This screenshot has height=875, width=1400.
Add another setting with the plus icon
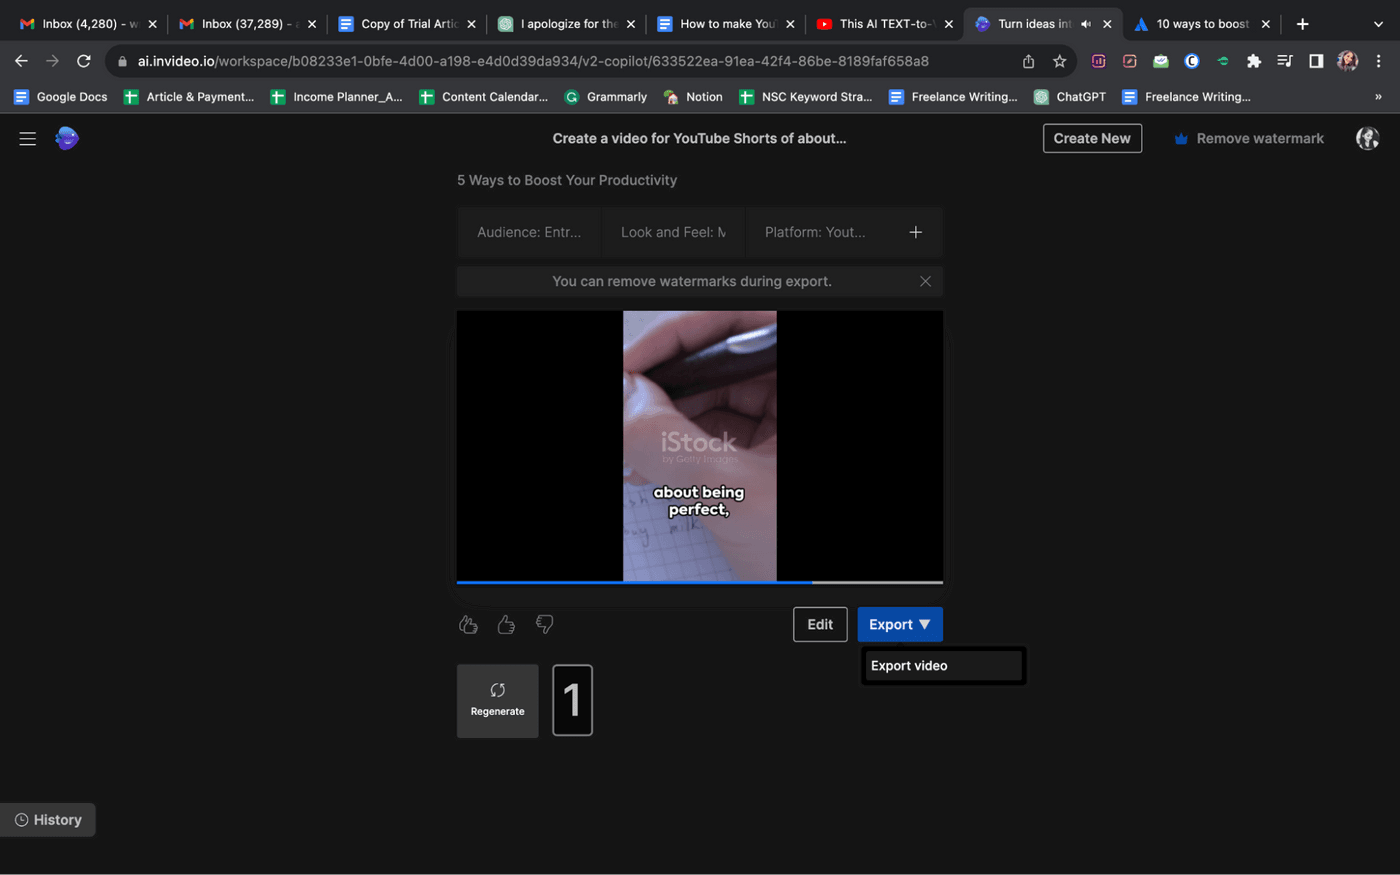click(x=915, y=232)
